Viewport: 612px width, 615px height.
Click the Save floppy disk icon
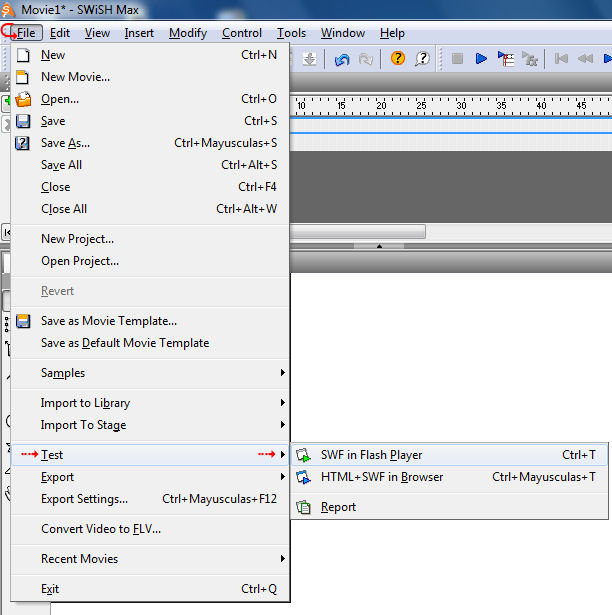click(23, 121)
